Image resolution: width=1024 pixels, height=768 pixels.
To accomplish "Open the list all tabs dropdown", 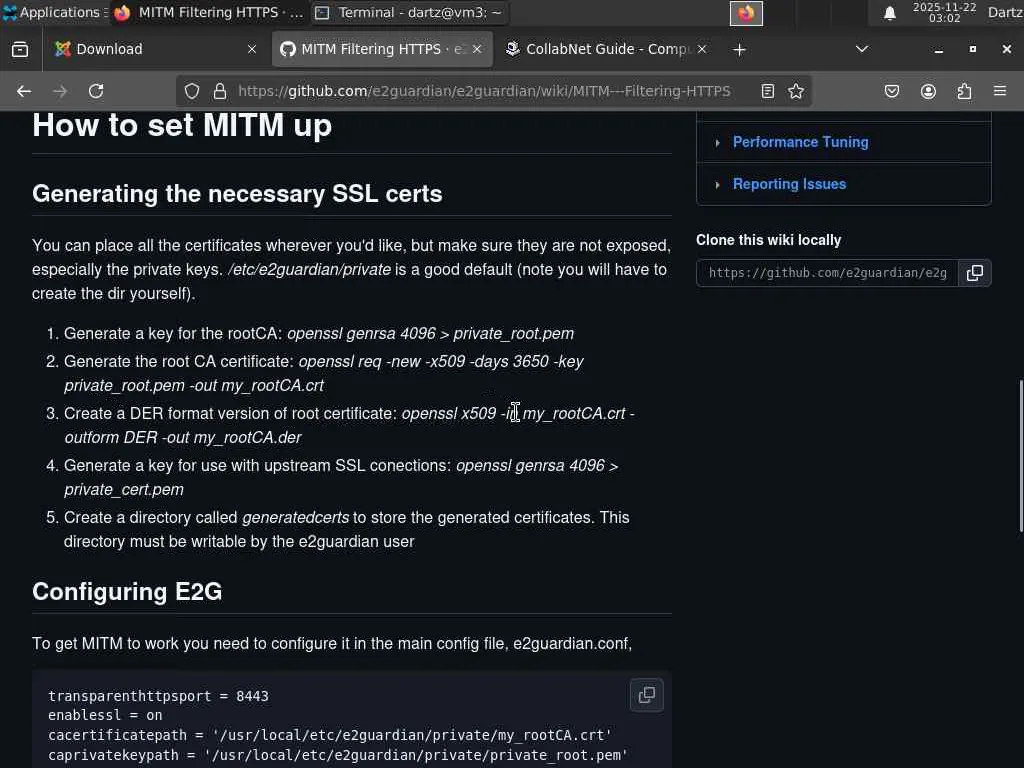I will [x=862, y=49].
